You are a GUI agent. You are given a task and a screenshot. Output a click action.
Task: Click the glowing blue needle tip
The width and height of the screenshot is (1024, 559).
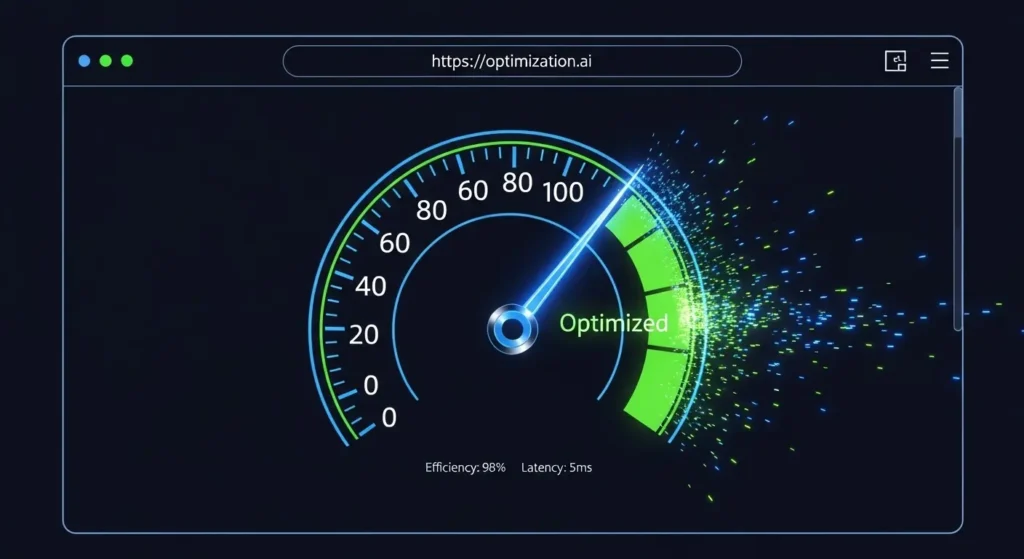click(x=636, y=177)
